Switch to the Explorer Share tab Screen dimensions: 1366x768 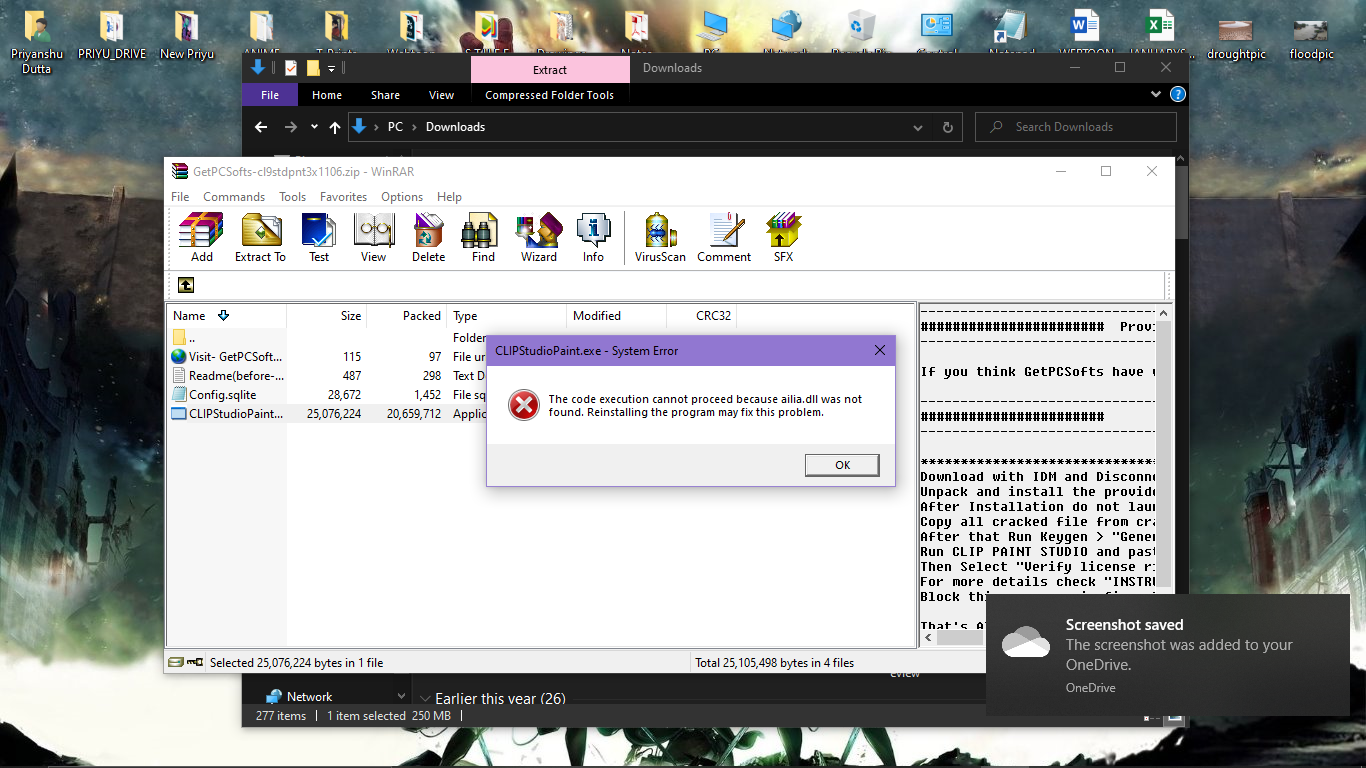click(385, 95)
